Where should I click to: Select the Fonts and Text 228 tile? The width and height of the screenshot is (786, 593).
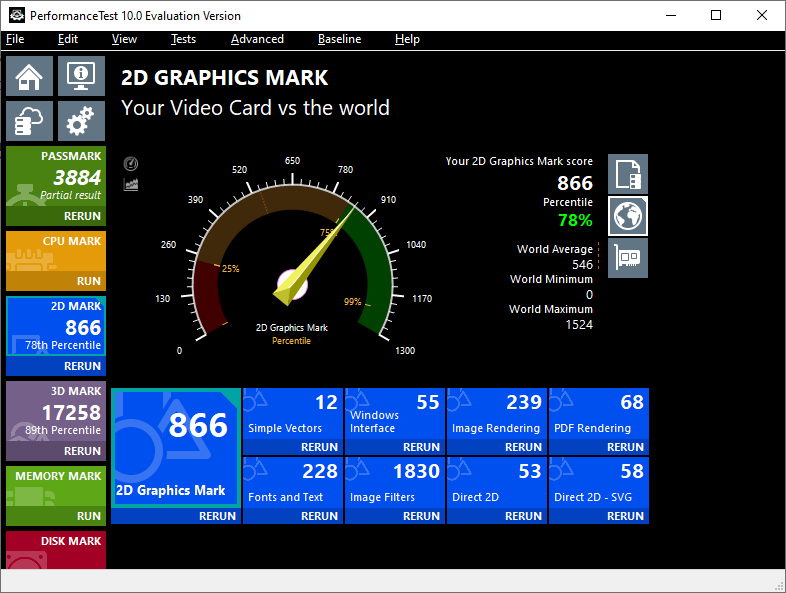[x=293, y=483]
